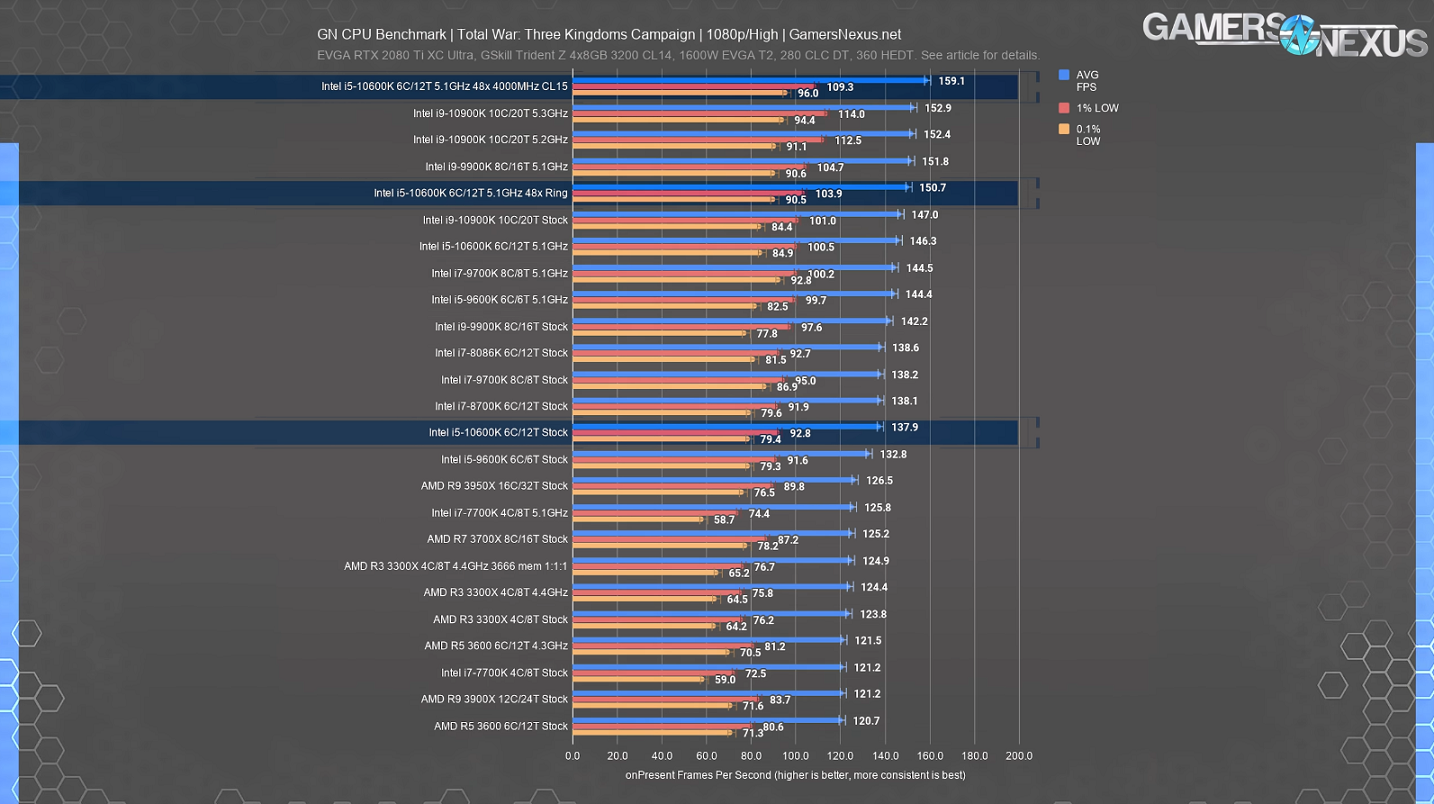
Task: Click the red 1% LOW legend swatch
Action: tap(1064, 108)
